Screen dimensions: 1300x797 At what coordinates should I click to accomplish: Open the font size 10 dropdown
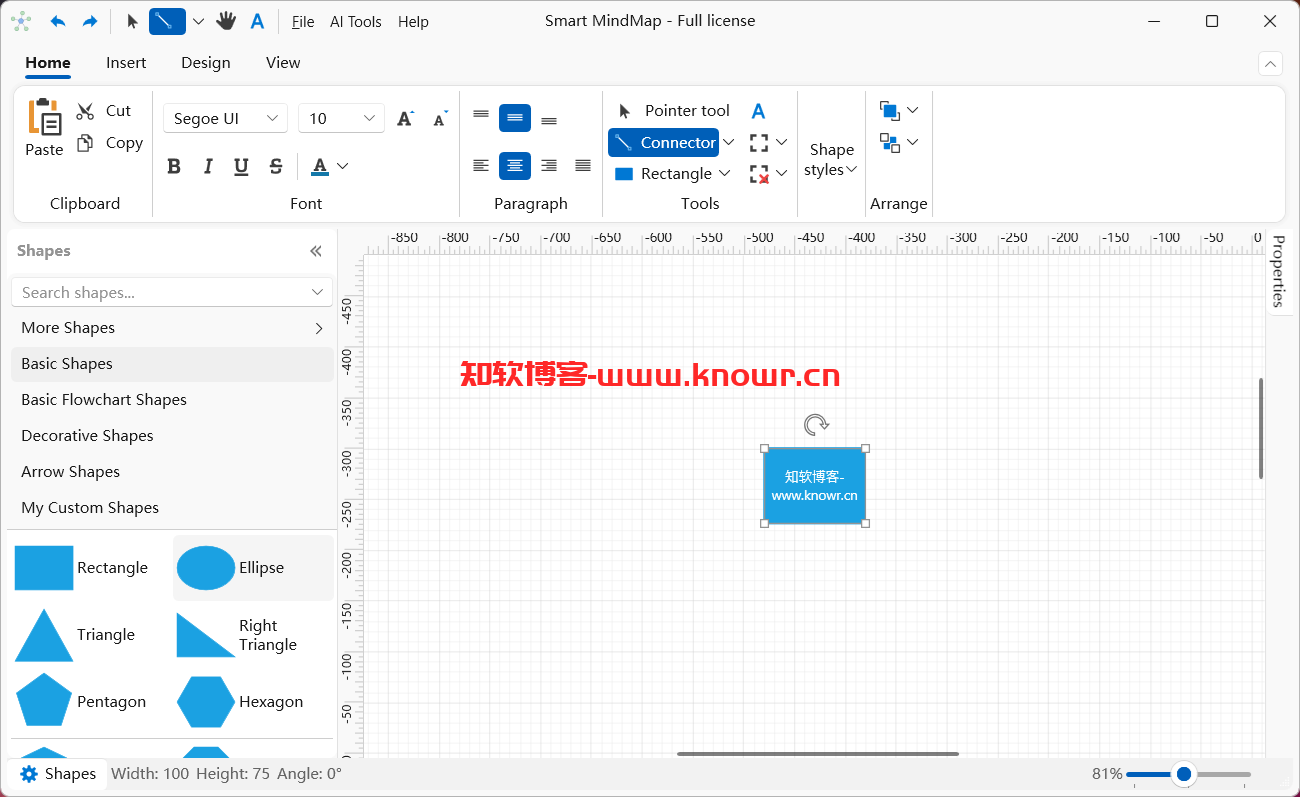point(341,118)
